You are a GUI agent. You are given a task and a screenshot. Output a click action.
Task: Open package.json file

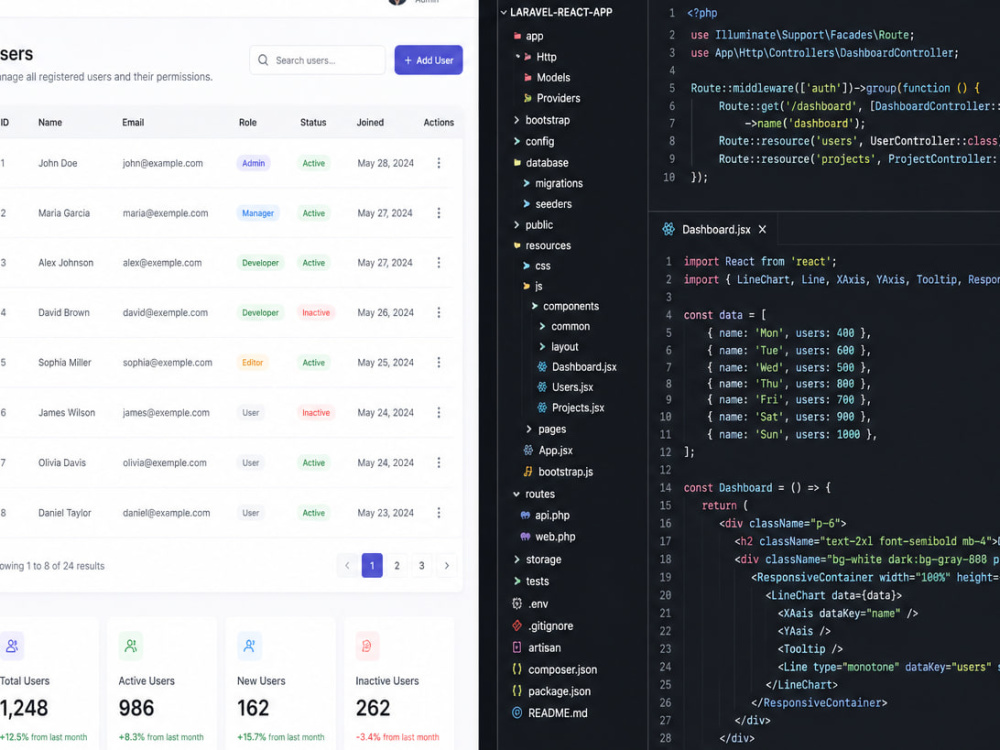(552, 691)
